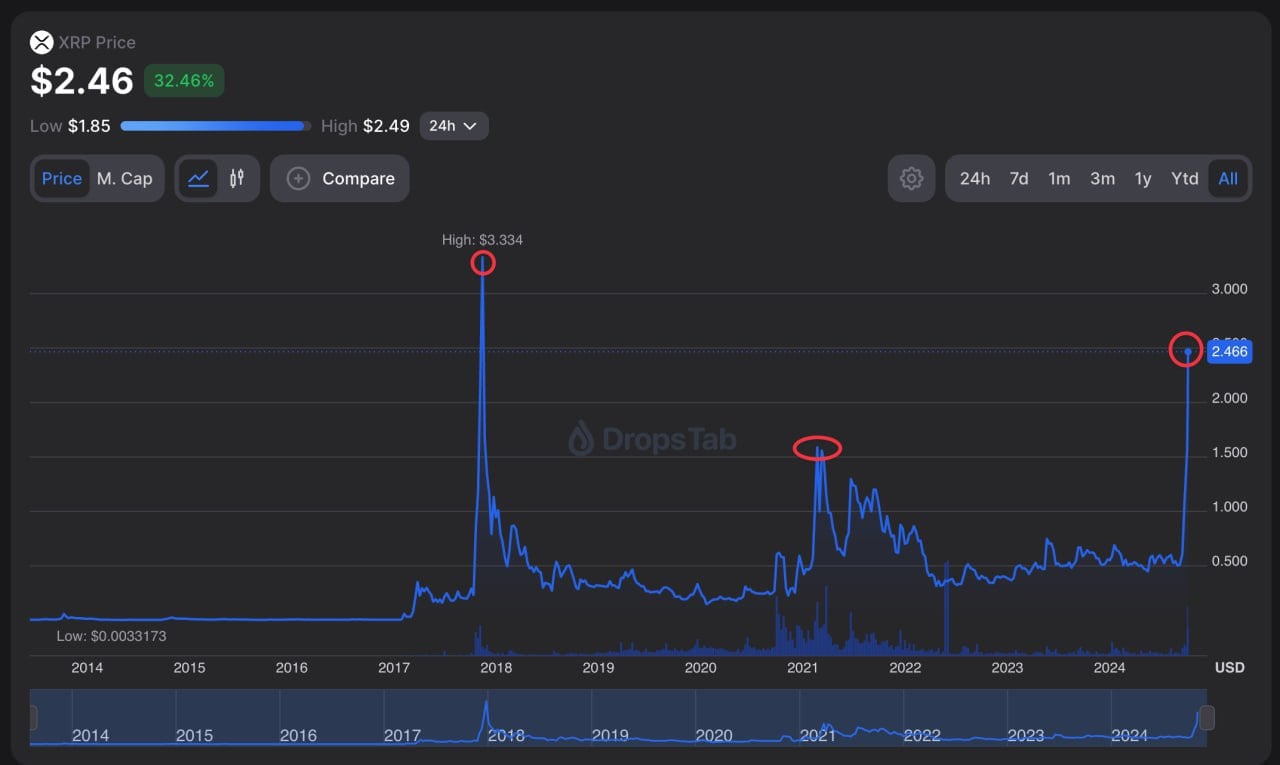Screen dimensions: 1280x765
Task: Click the 2024 label on main chart axis
Action: [1110, 668]
